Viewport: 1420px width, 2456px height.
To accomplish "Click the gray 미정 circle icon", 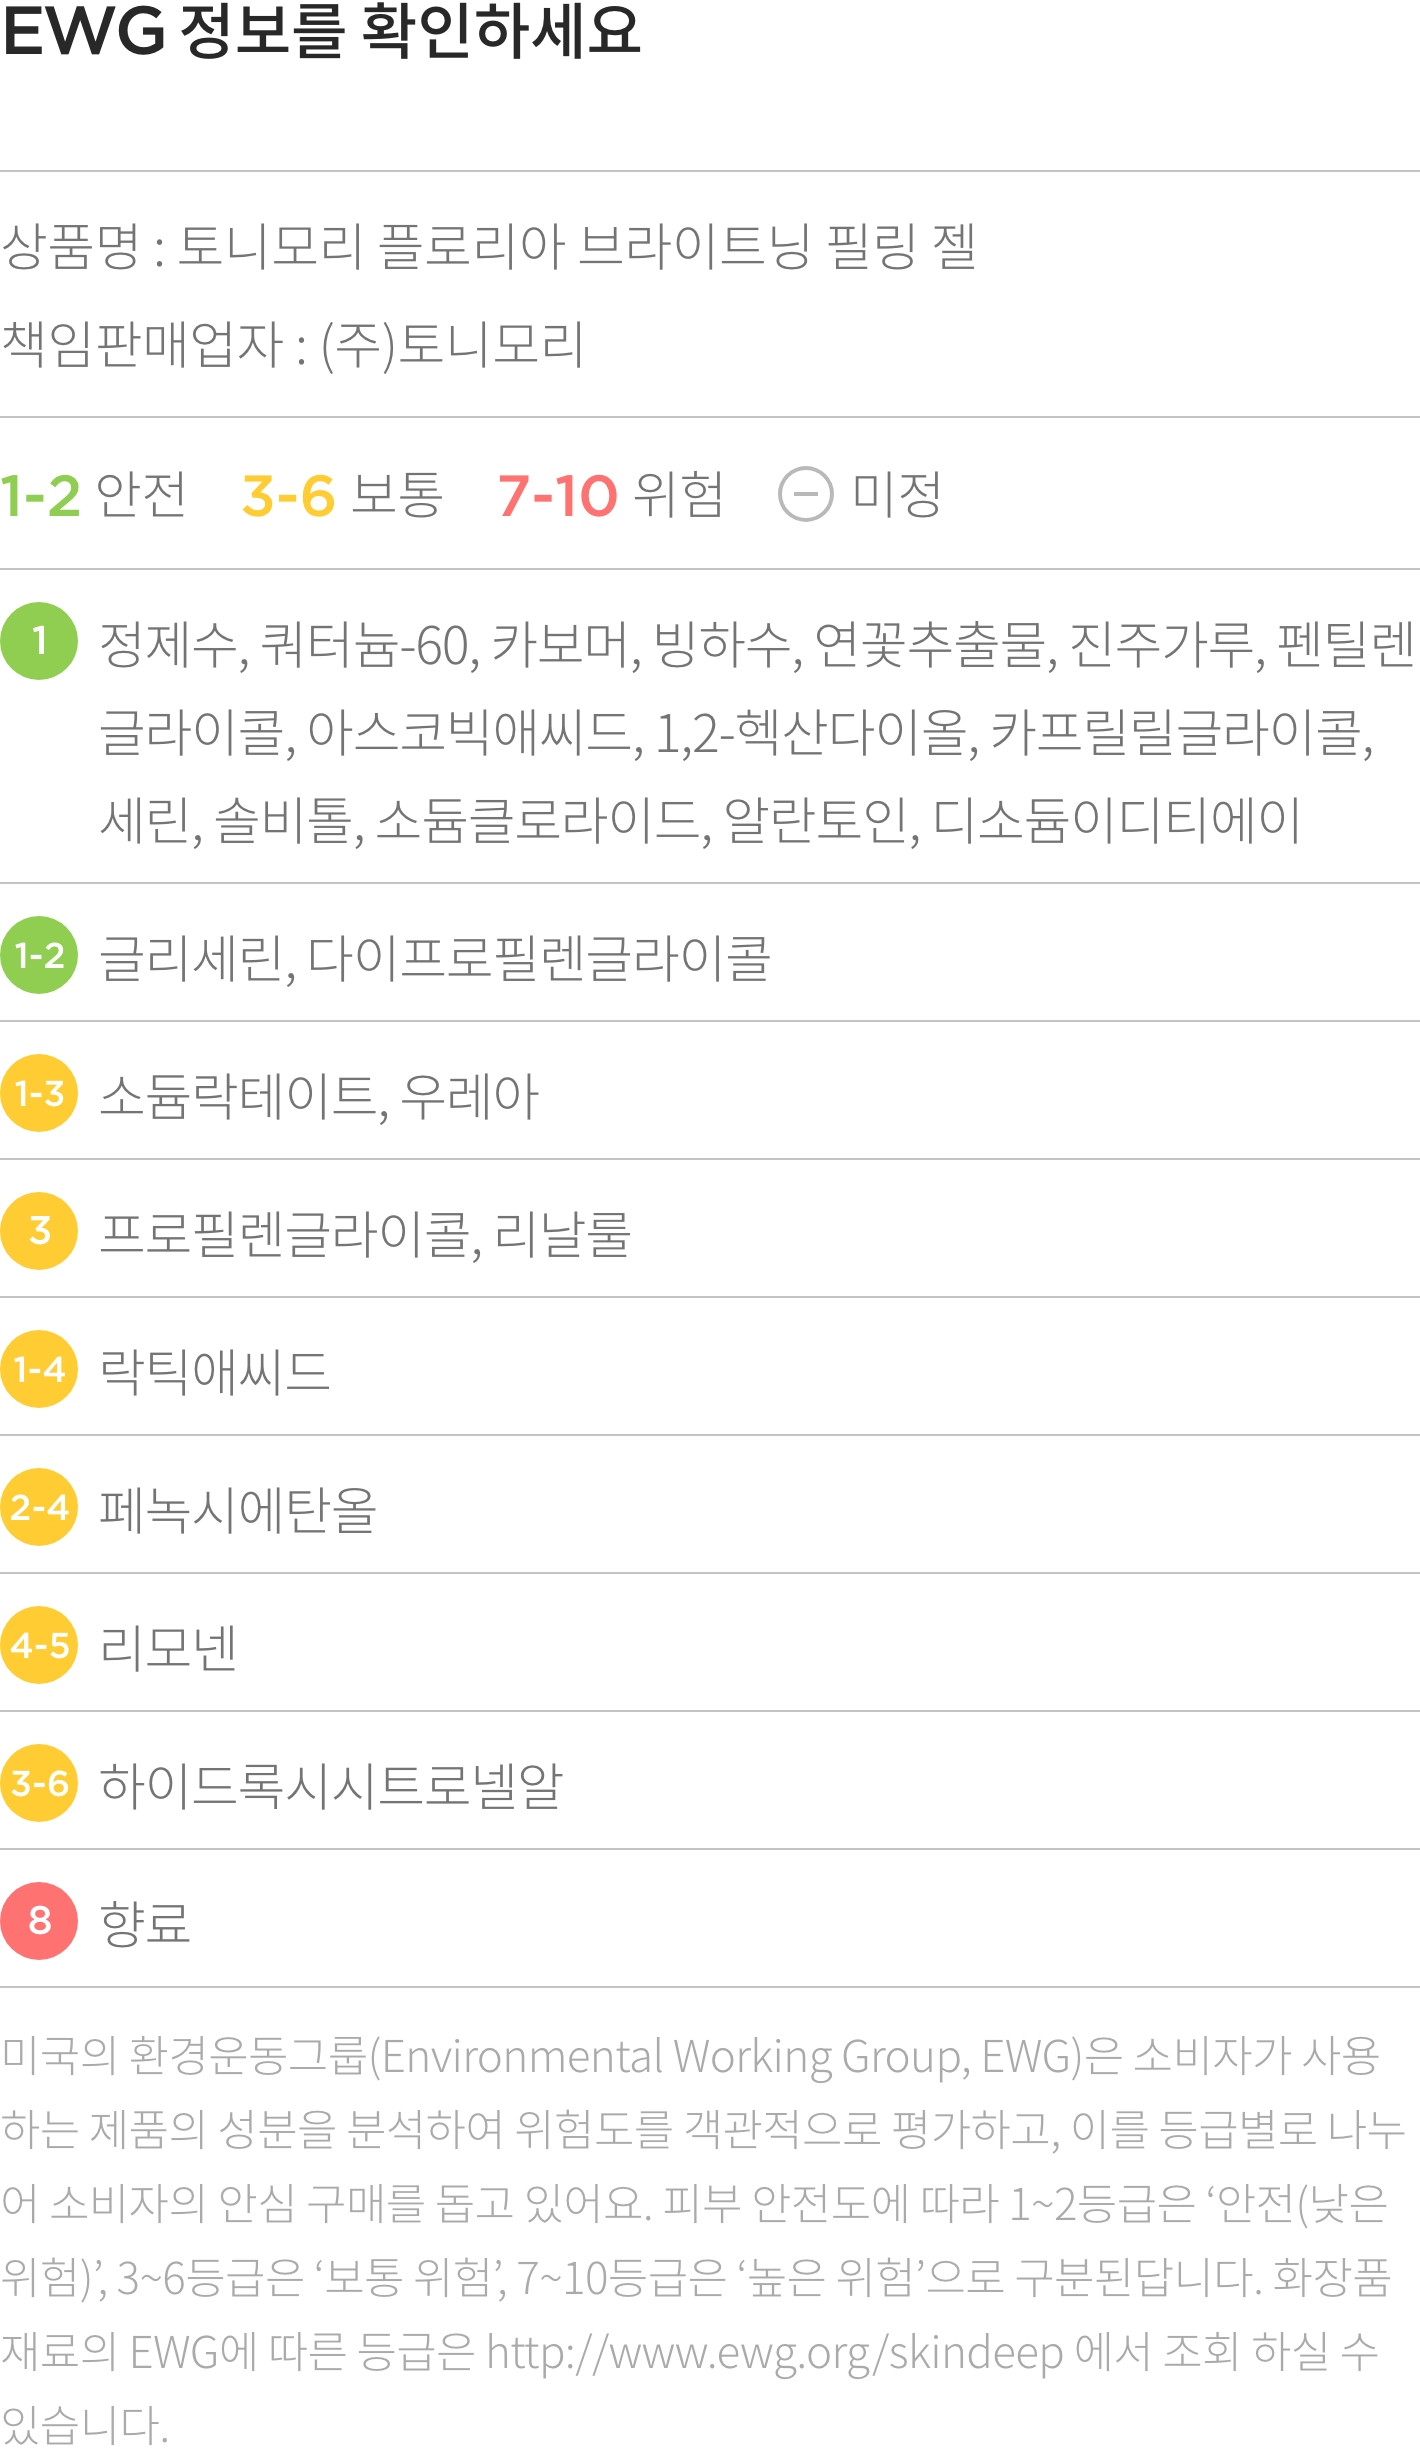I will tap(806, 494).
